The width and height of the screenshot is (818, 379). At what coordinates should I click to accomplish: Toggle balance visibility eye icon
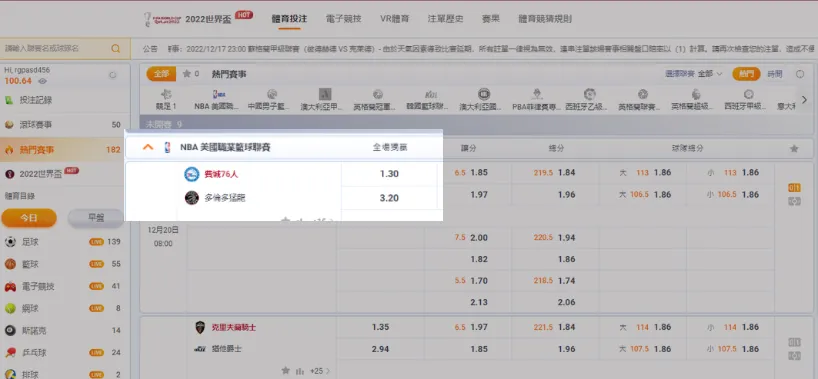tap(42, 81)
